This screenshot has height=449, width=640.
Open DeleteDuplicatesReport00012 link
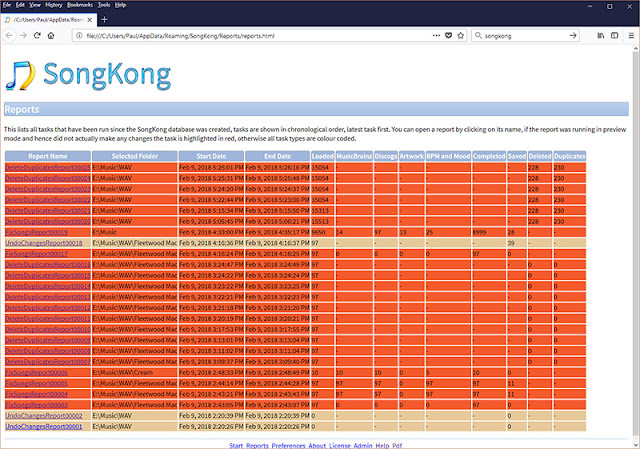(x=48, y=308)
